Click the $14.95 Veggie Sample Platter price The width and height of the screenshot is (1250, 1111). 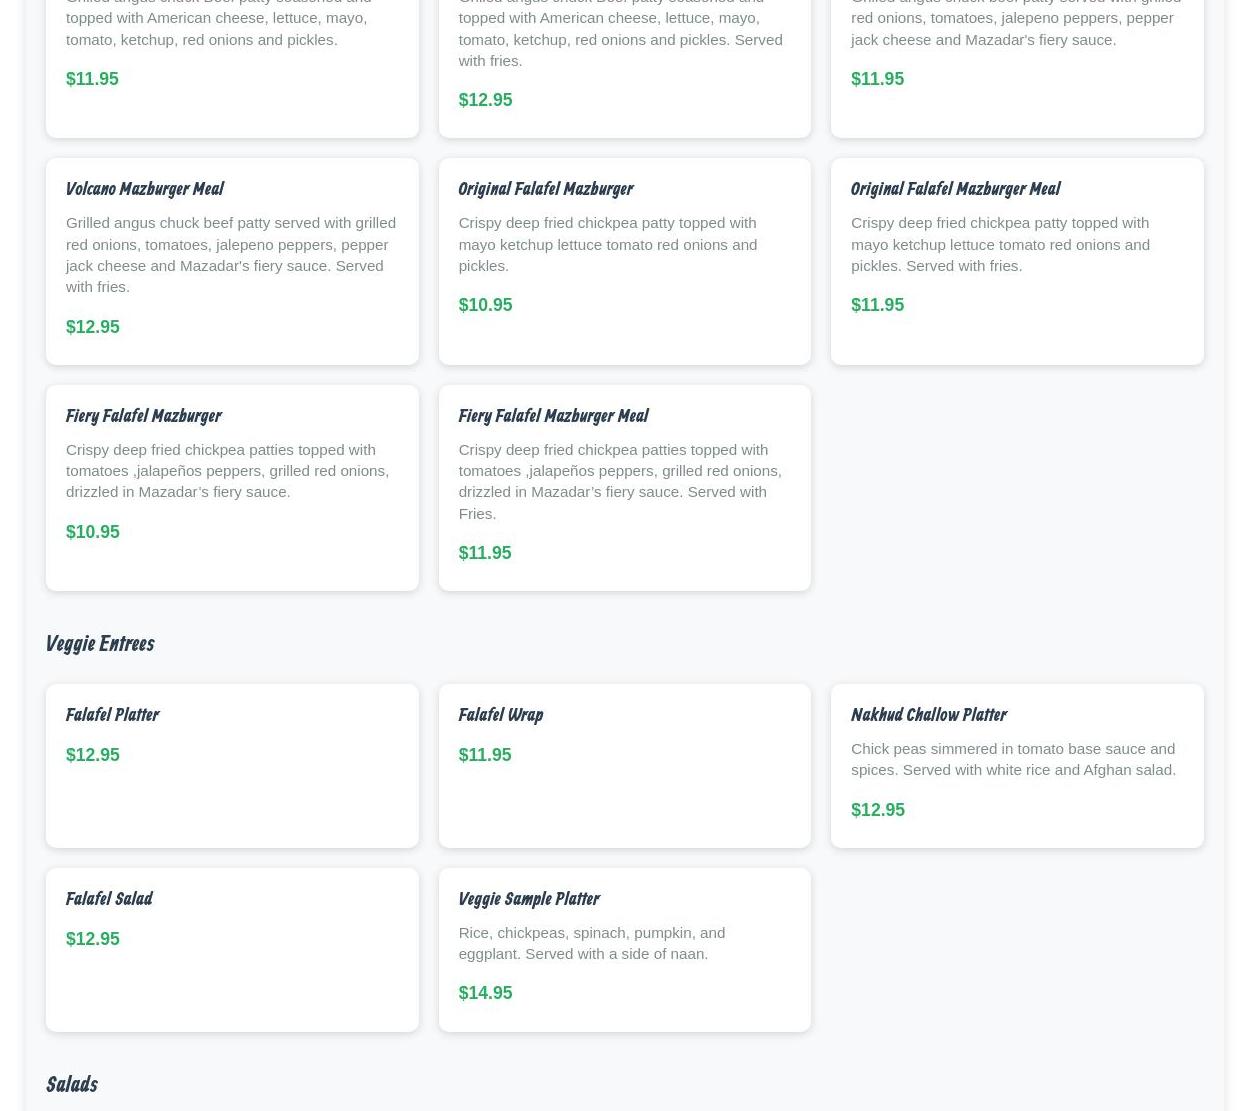pyautogui.click(x=485, y=993)
